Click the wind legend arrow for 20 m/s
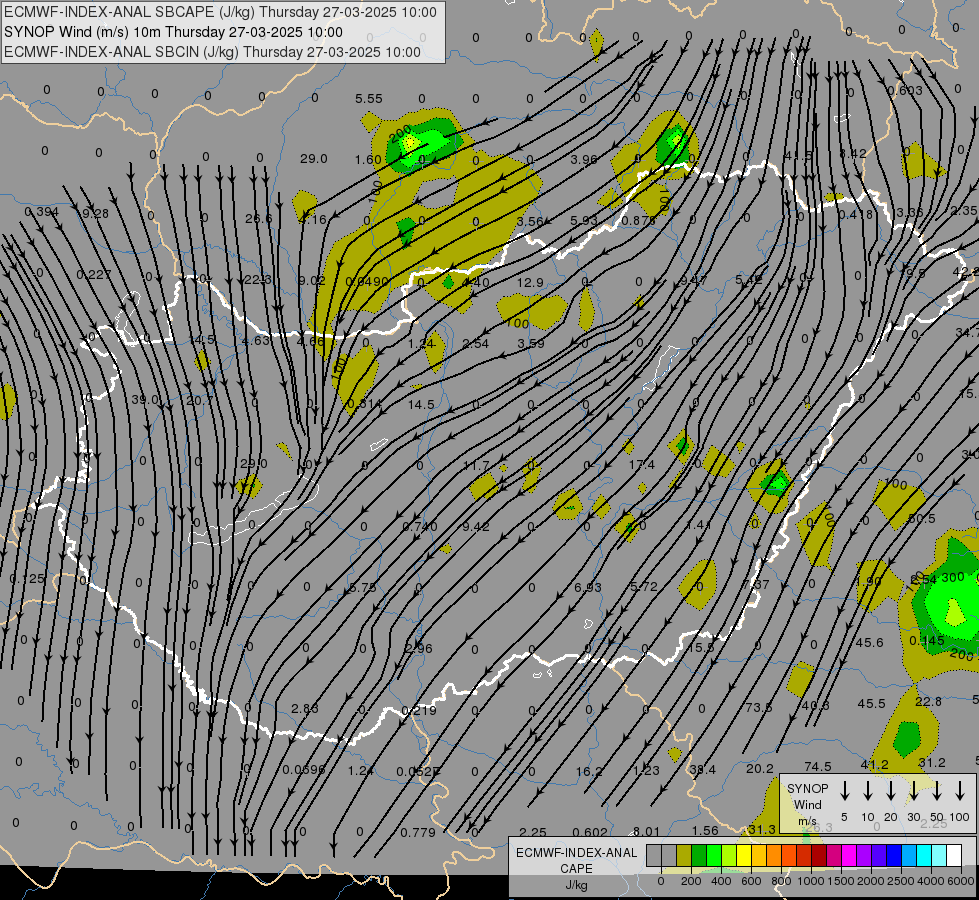This screenshot has height=900, width=979. click(891, 791)
